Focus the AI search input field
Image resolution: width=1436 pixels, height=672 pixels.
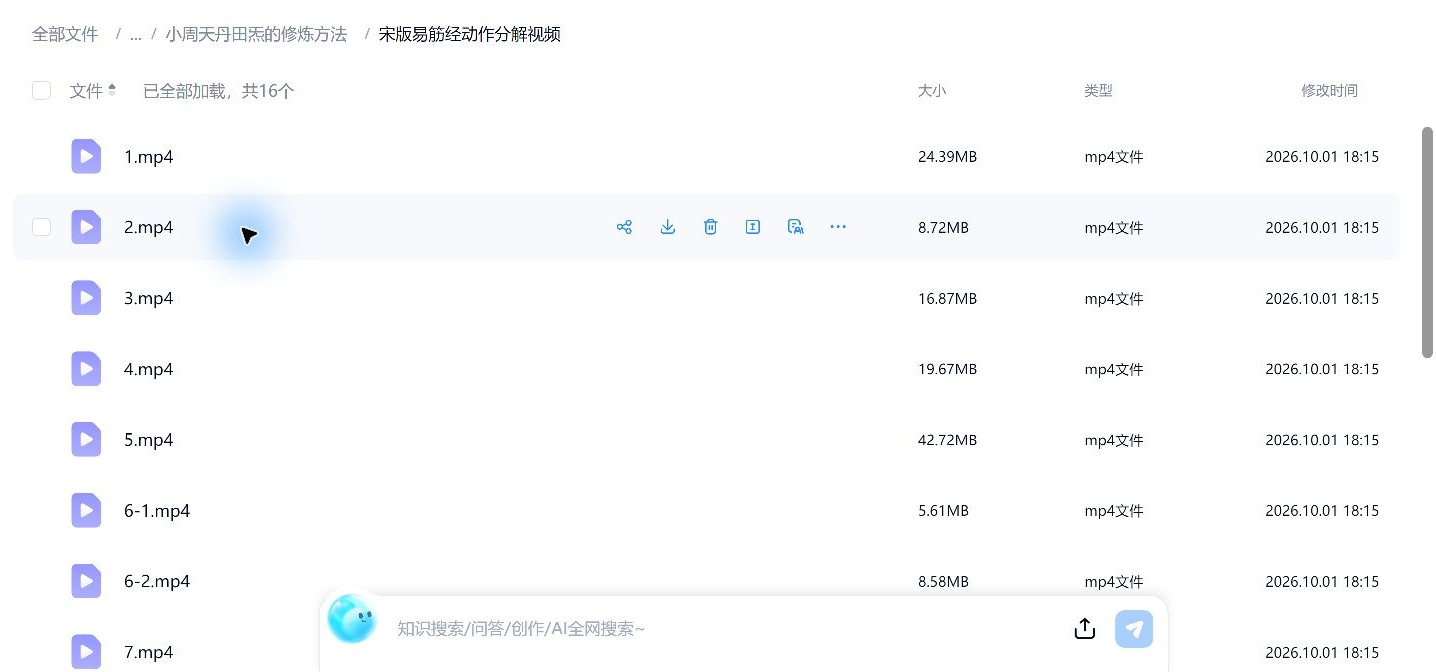click(725, 629)
